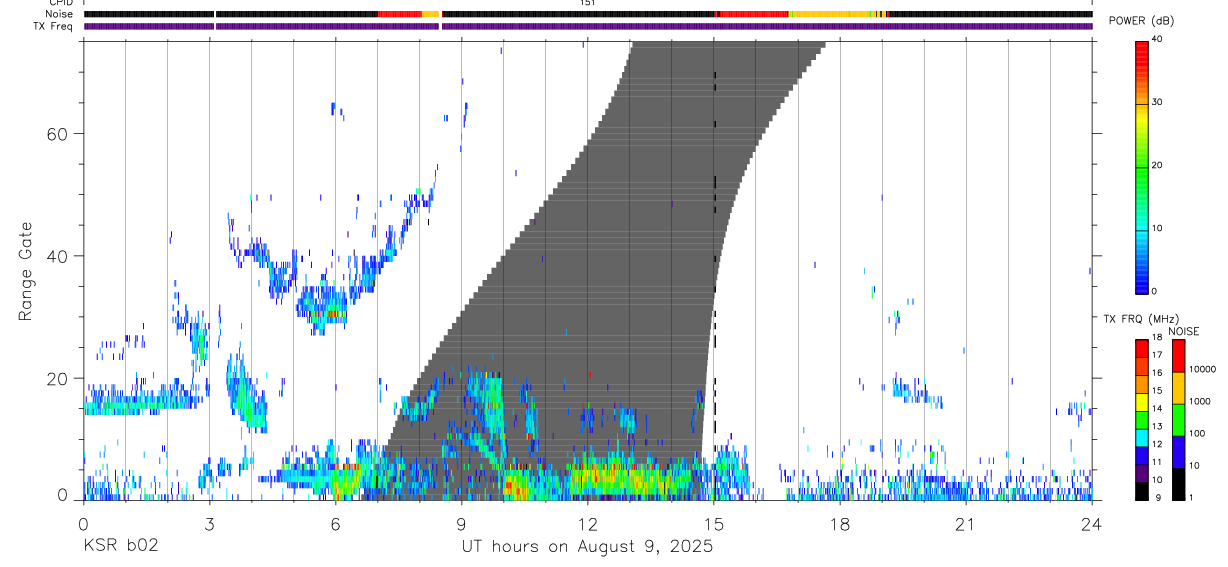Click the 10000 label on the NOISE scale
The width and height of the screenshot is (1228, 567).
click(1203, 369)
